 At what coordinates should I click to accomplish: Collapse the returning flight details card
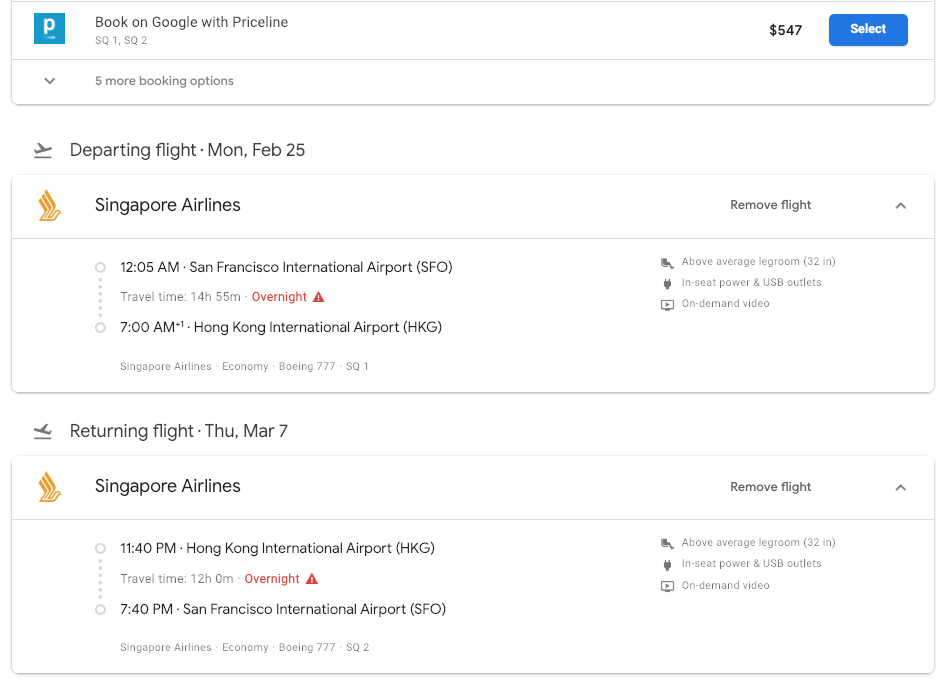click(900, 488)
